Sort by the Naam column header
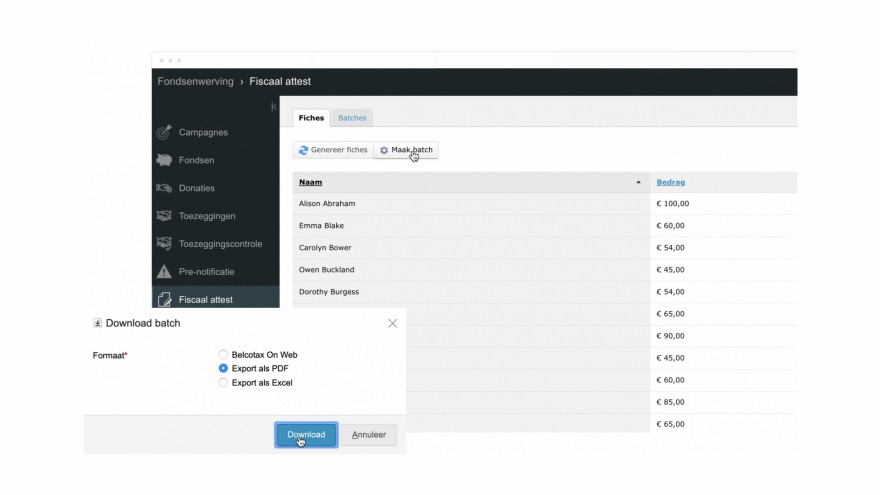880x495 pixels. pyautogui.click(x=310, y=182)
